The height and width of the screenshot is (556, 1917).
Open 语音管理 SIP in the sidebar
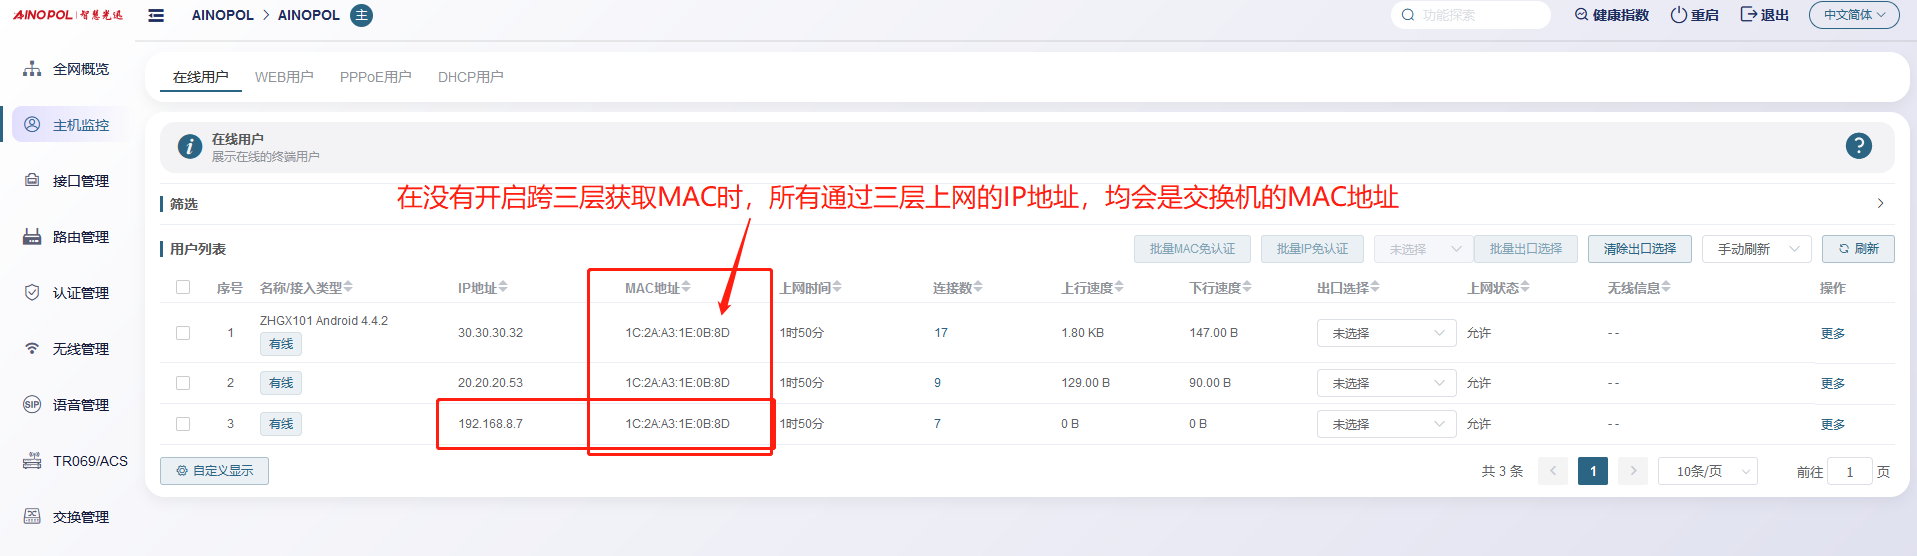(x=80, y=405)
